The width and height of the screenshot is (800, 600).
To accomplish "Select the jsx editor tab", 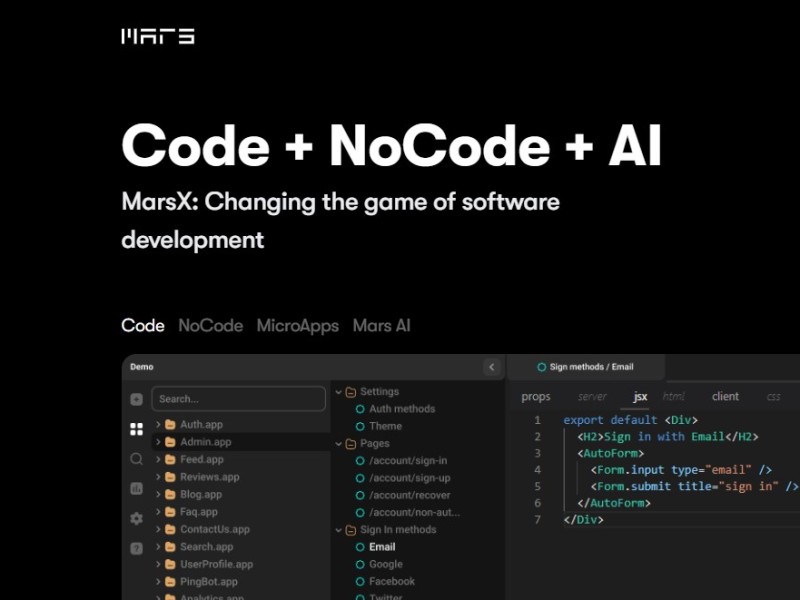I will 640,396.
